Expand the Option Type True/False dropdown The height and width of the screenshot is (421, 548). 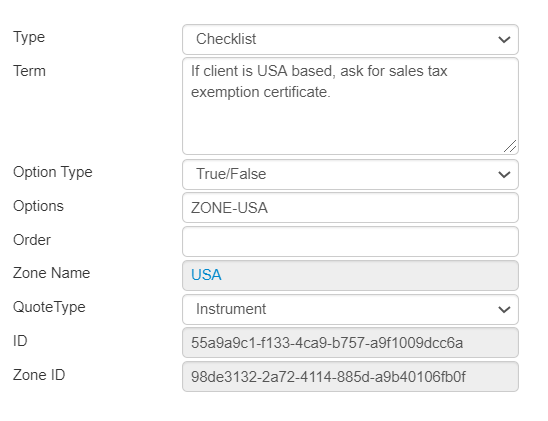tap(350, 174)
